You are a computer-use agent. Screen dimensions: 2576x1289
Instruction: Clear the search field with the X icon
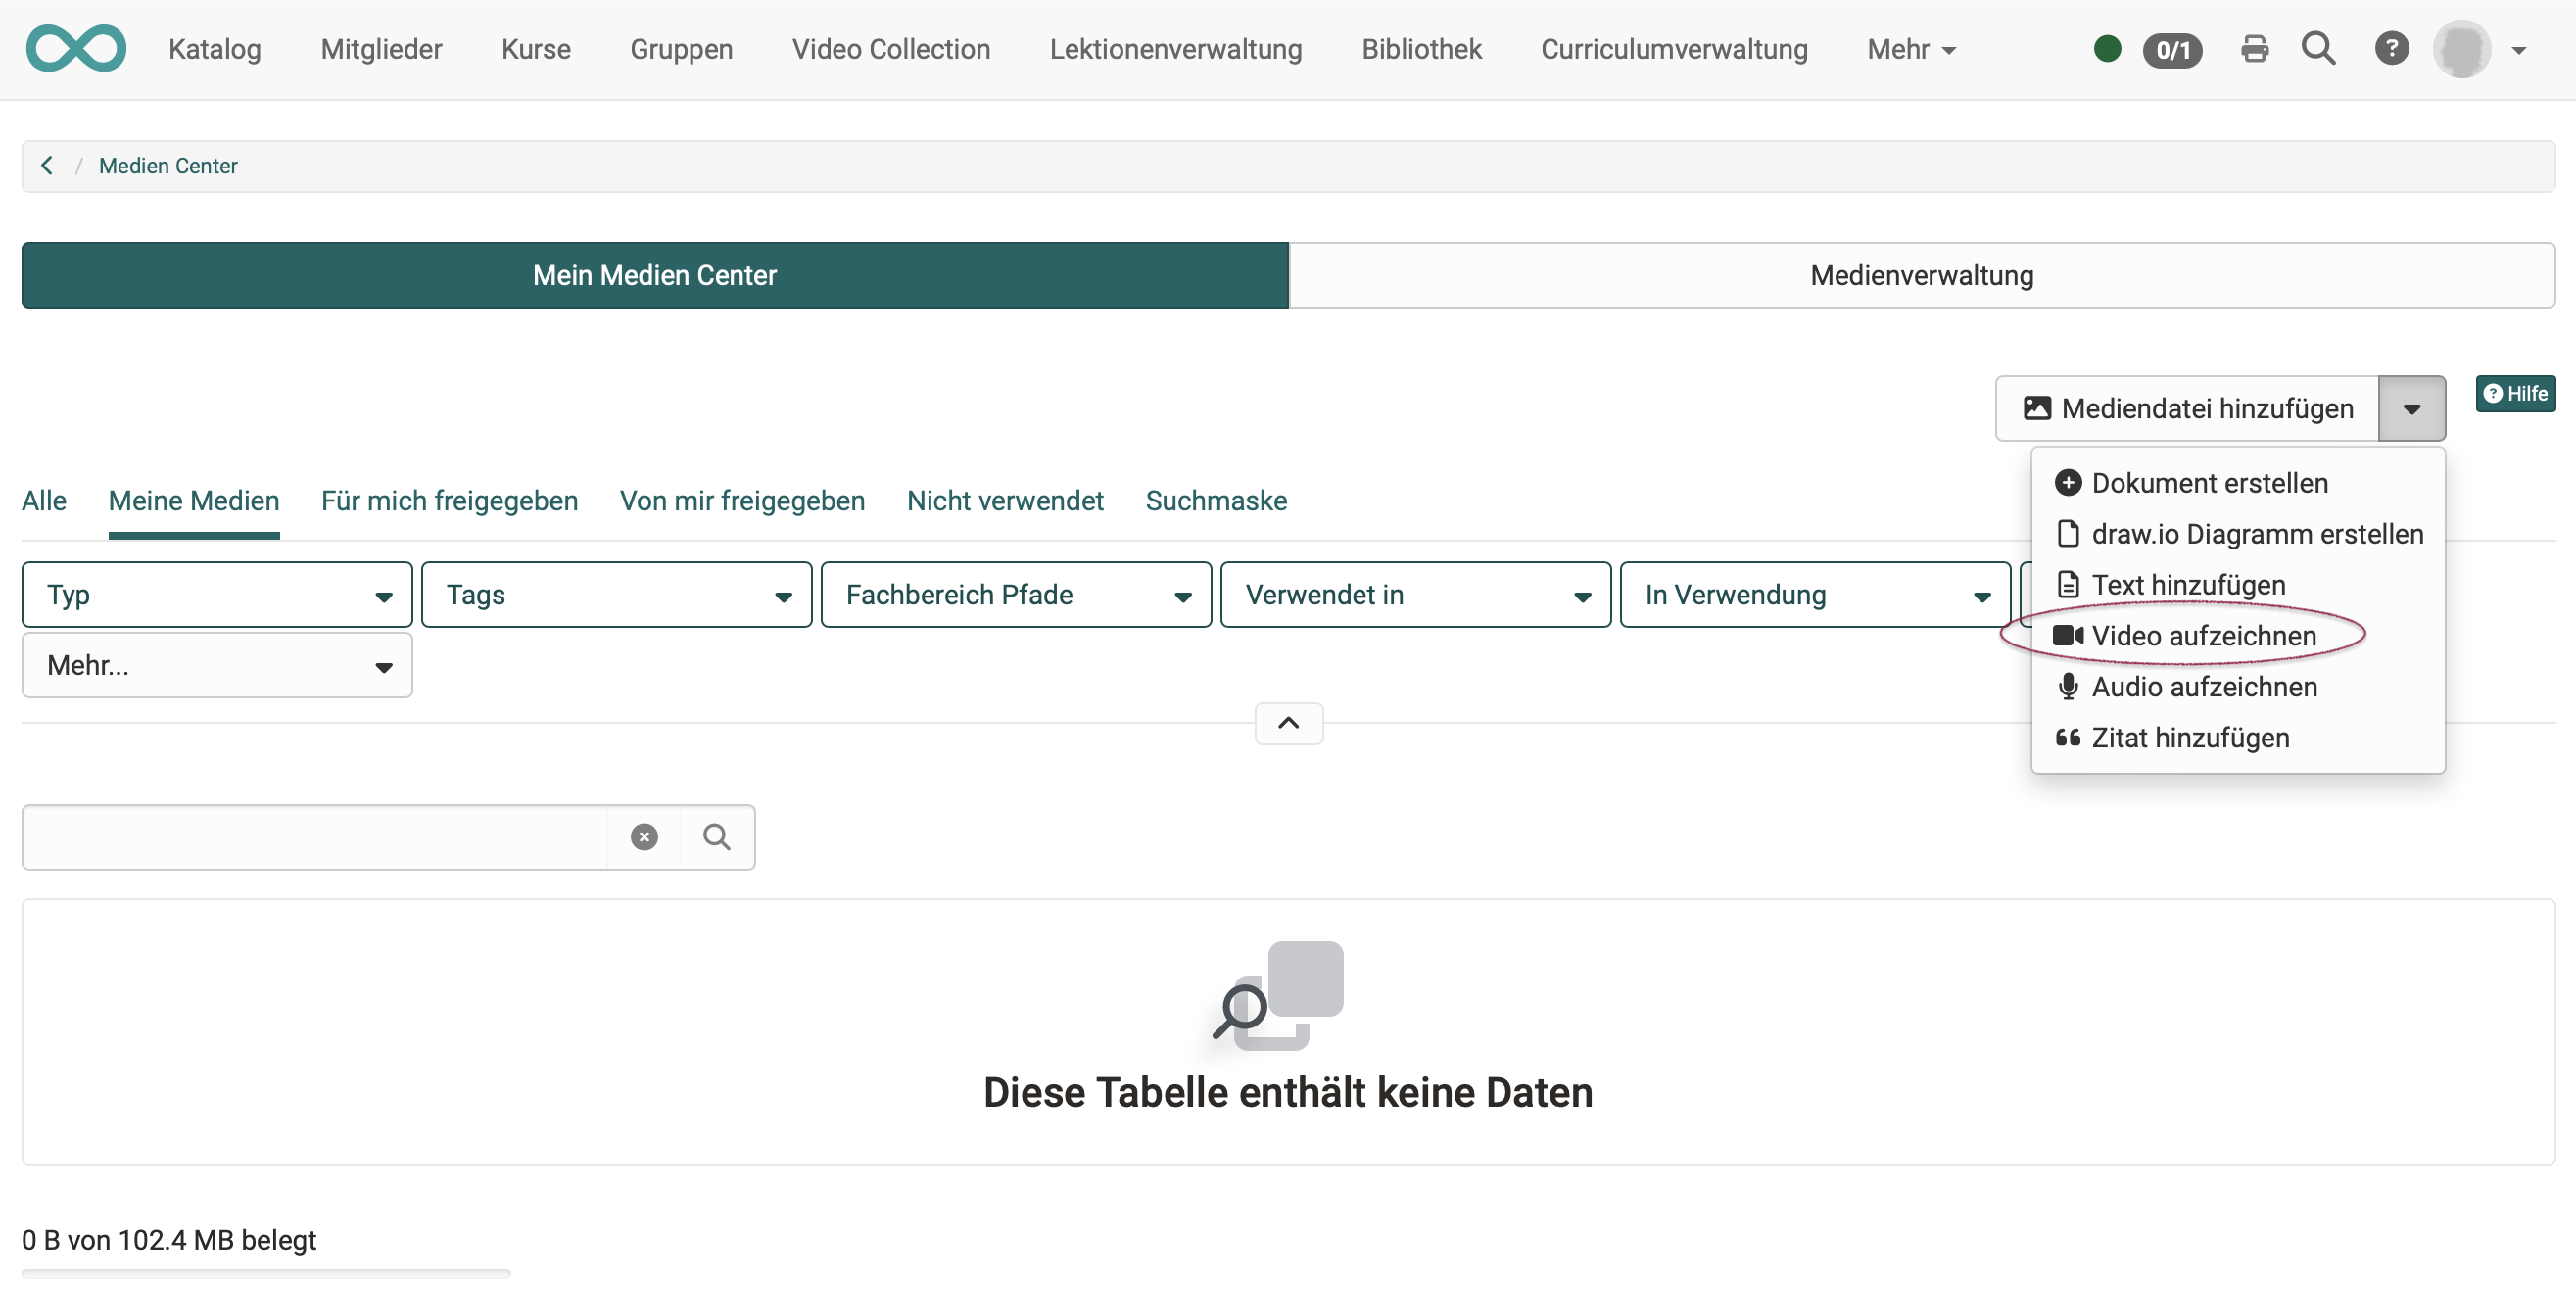644,837
